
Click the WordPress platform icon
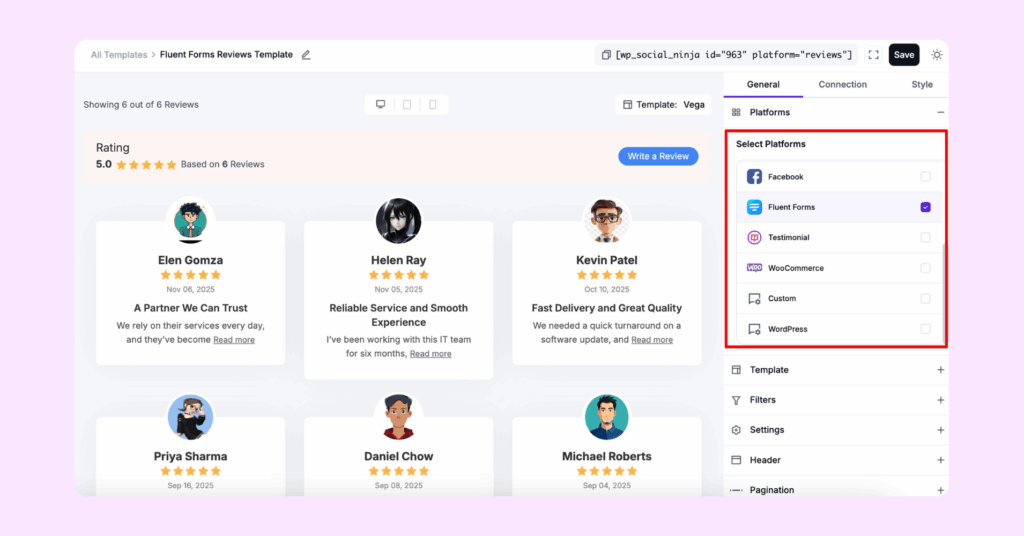click(x=754, y=329)
